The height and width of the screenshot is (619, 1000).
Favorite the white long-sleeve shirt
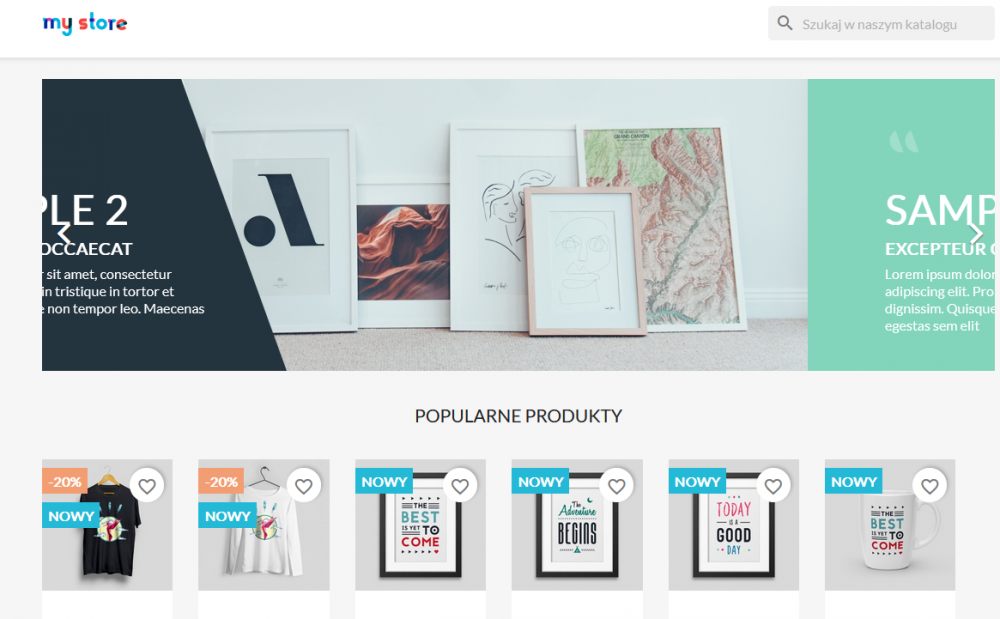click(x=304, y=486)
